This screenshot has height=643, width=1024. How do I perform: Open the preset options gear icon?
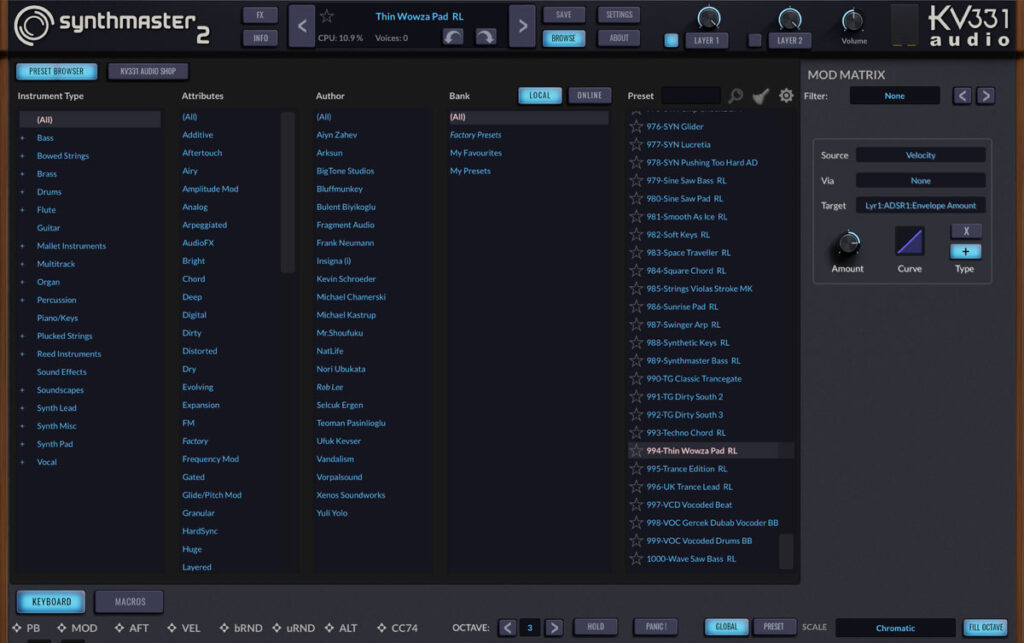[x=786, y=95]
